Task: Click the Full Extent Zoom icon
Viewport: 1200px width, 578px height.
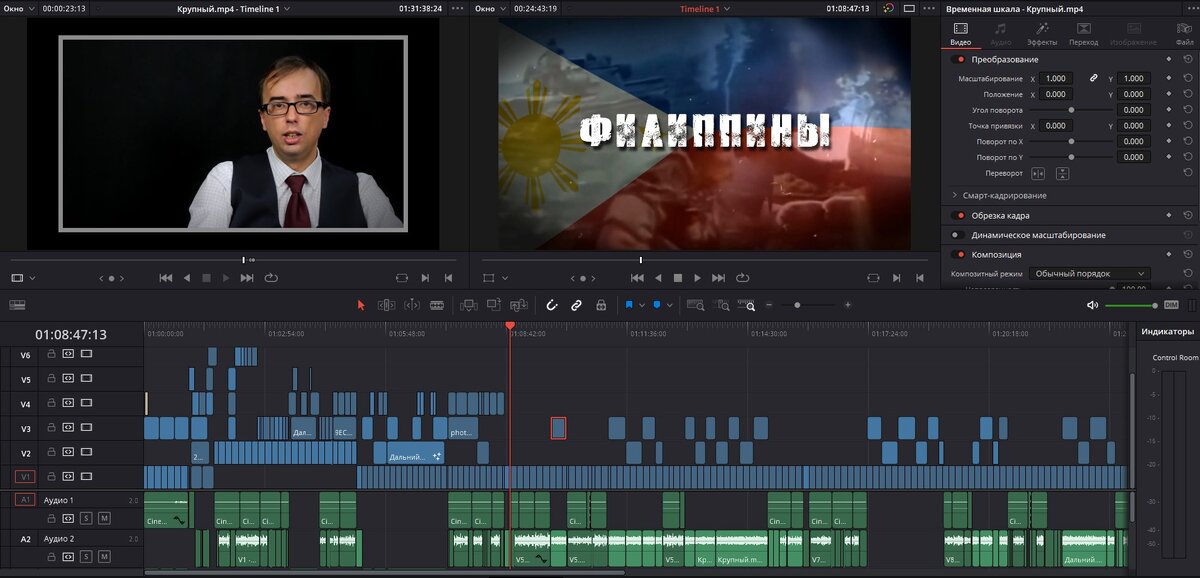Action: 695,305
